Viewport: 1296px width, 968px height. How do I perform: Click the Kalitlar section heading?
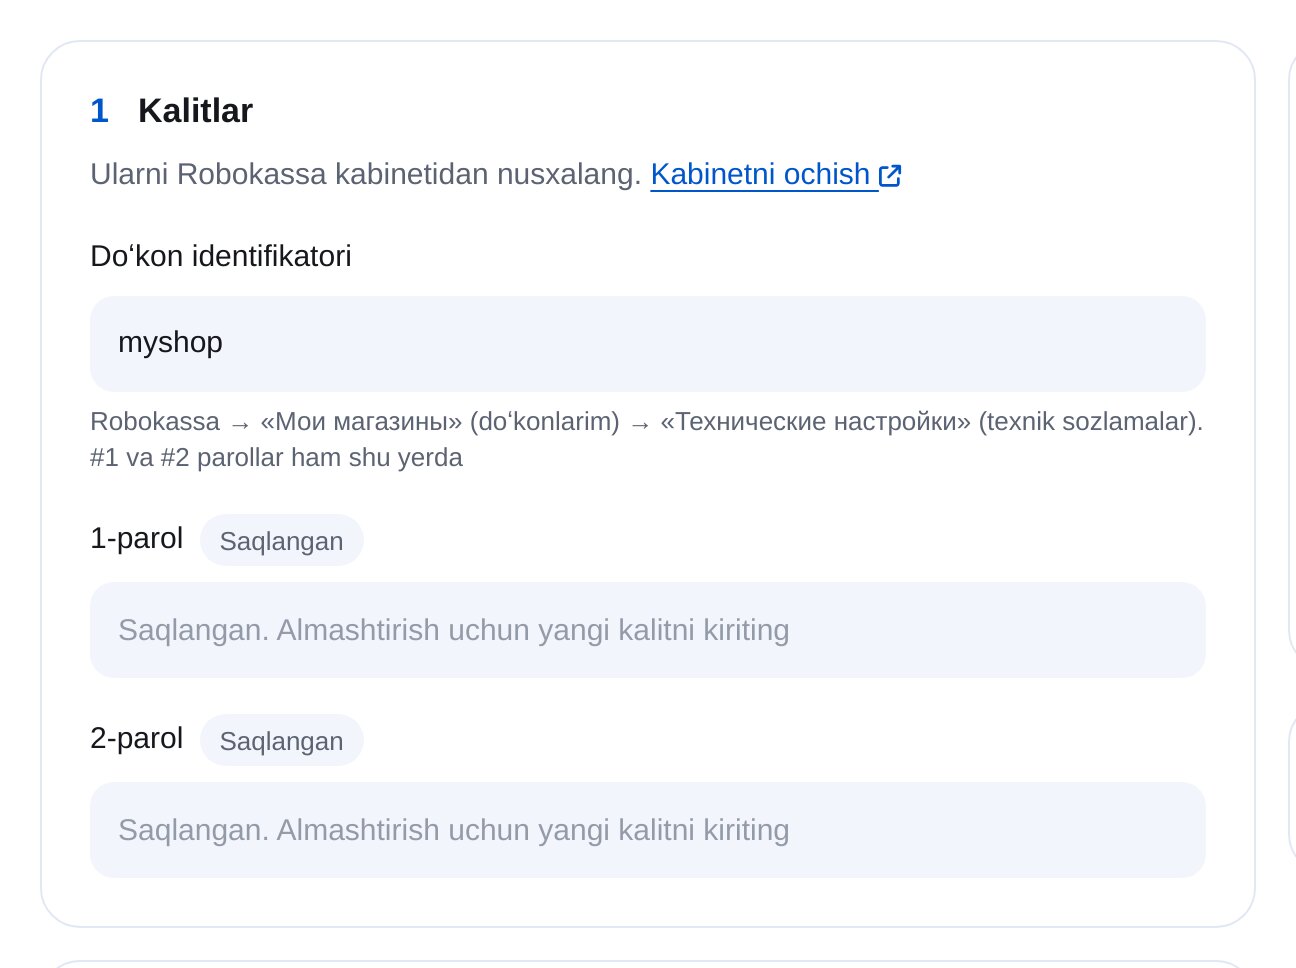(x=195, y=110)
